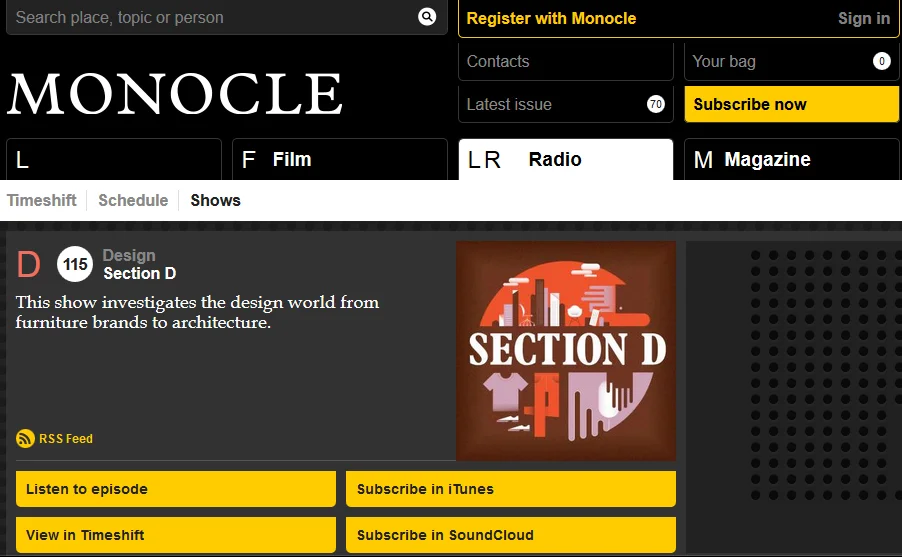The height and width of the screenshot is (557, 902).
Task: Open Register with Monocle
Action: [x=551, y=18]
